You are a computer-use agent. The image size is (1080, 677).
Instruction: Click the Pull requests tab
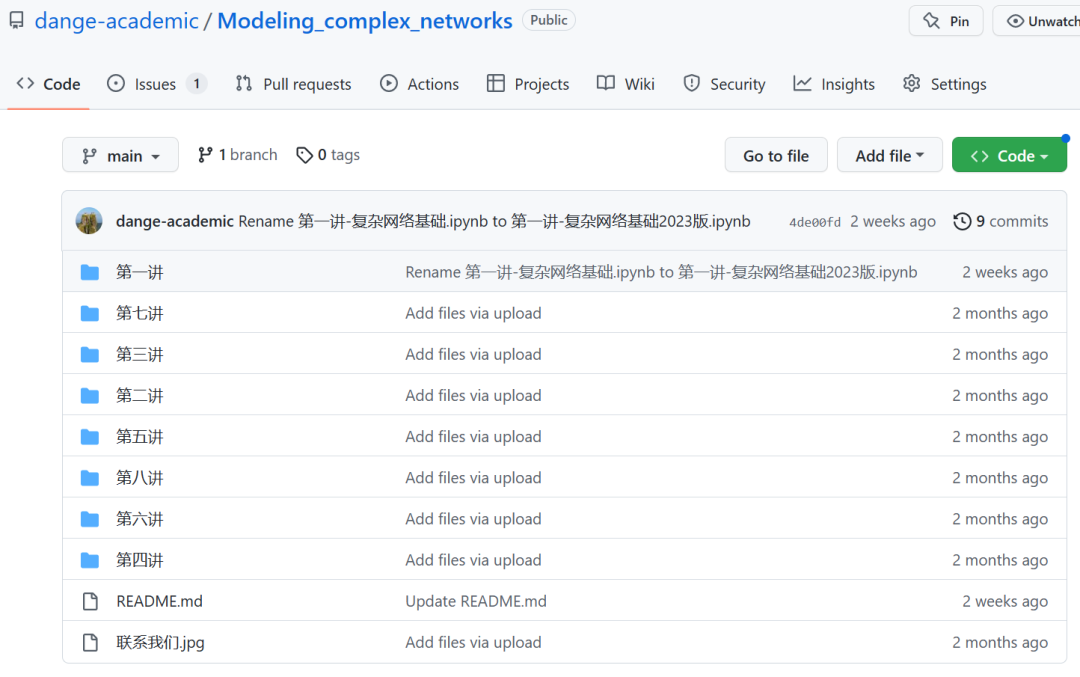click(x=293, y=84)
